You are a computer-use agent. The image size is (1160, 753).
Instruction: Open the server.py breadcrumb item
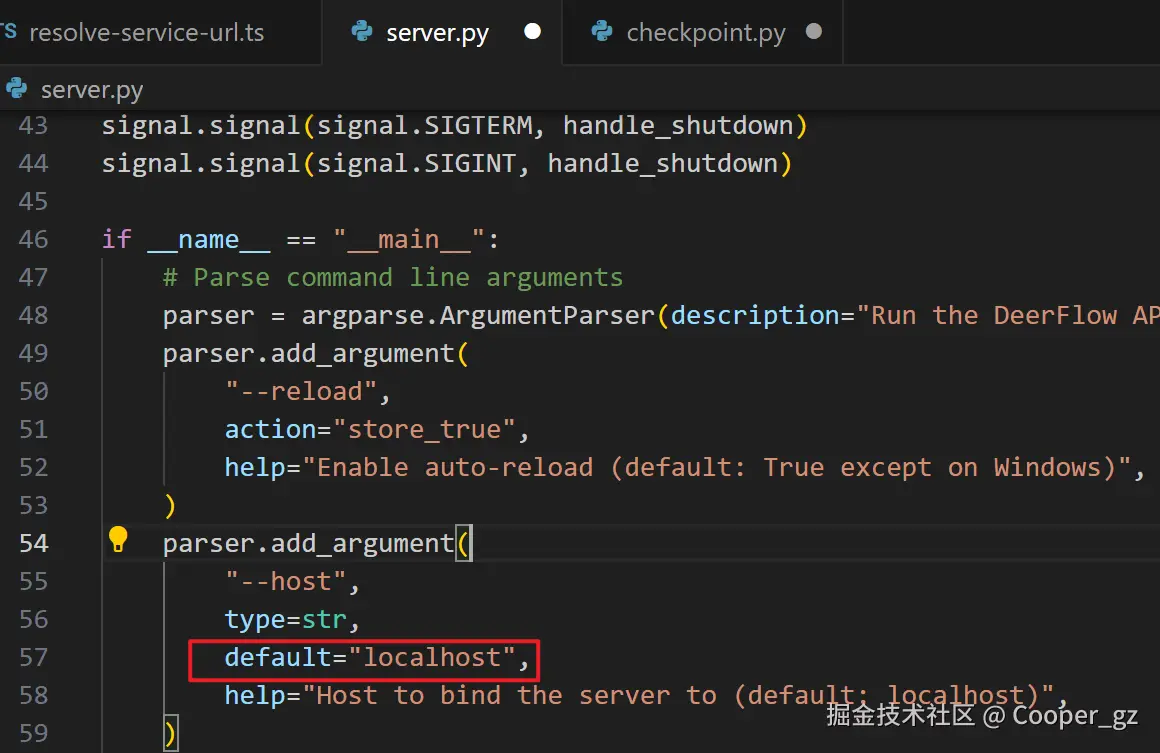click(x=92, y=90)
